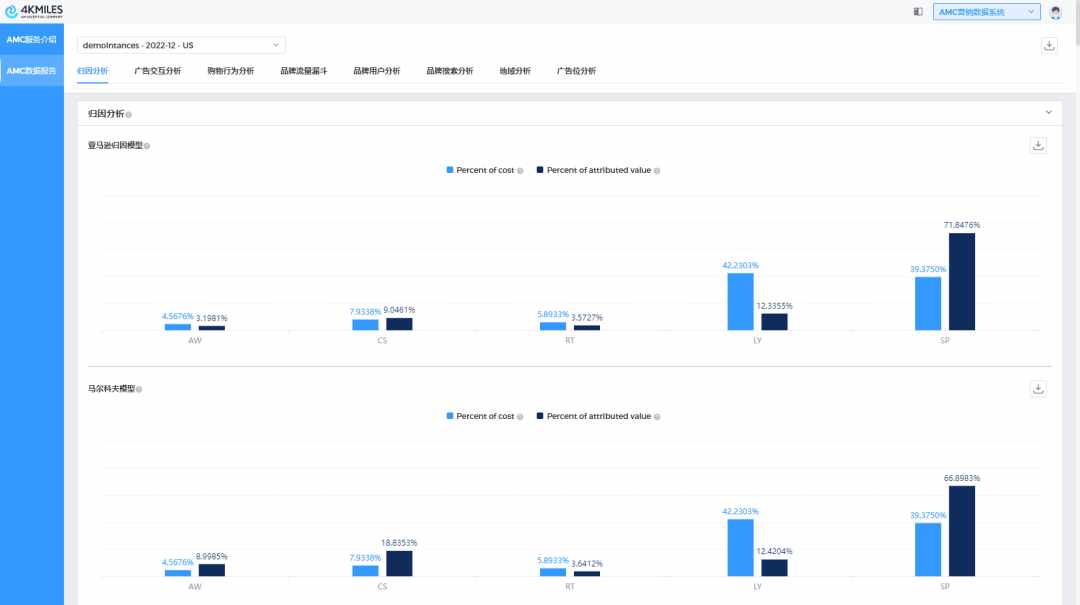This screenshot has width=1080, height=605.
Task: Click the 71.8476% SP bar in top chart
Action: point(962,282)
